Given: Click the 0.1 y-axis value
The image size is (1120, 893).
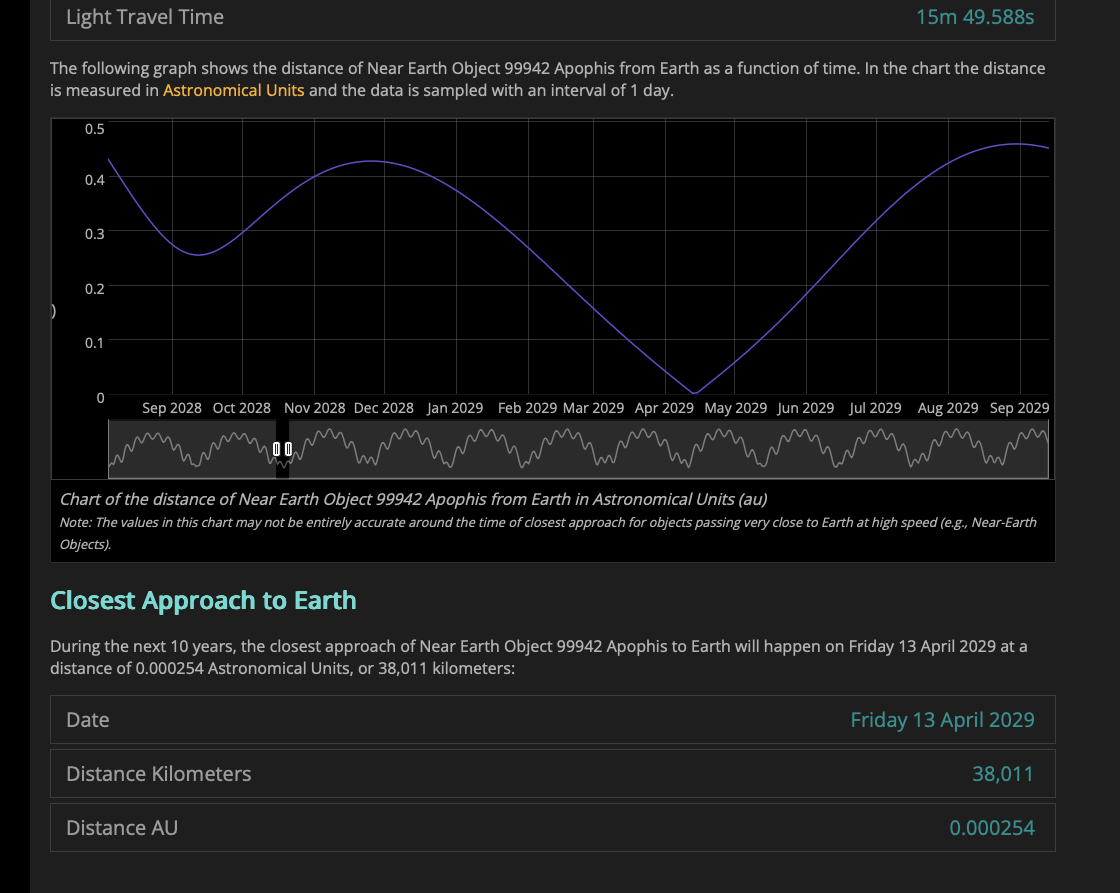Looking at the screenshot, I should 95,343.
